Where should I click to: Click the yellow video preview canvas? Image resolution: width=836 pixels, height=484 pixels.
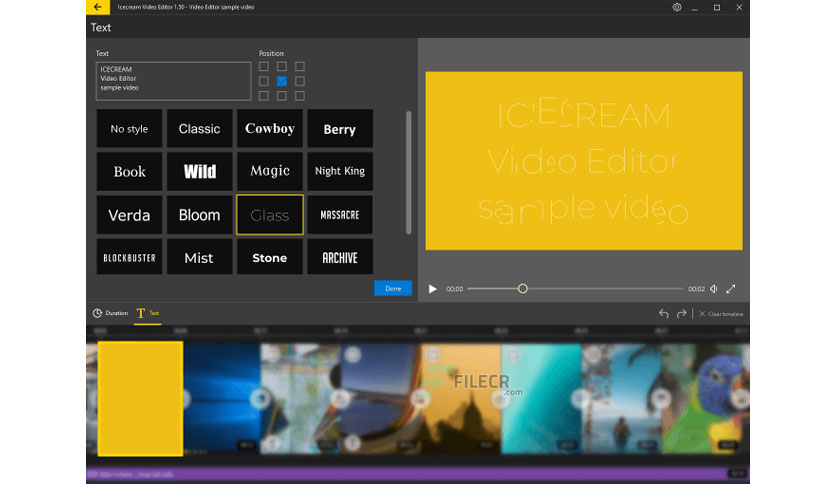click(x=584, y=161)
